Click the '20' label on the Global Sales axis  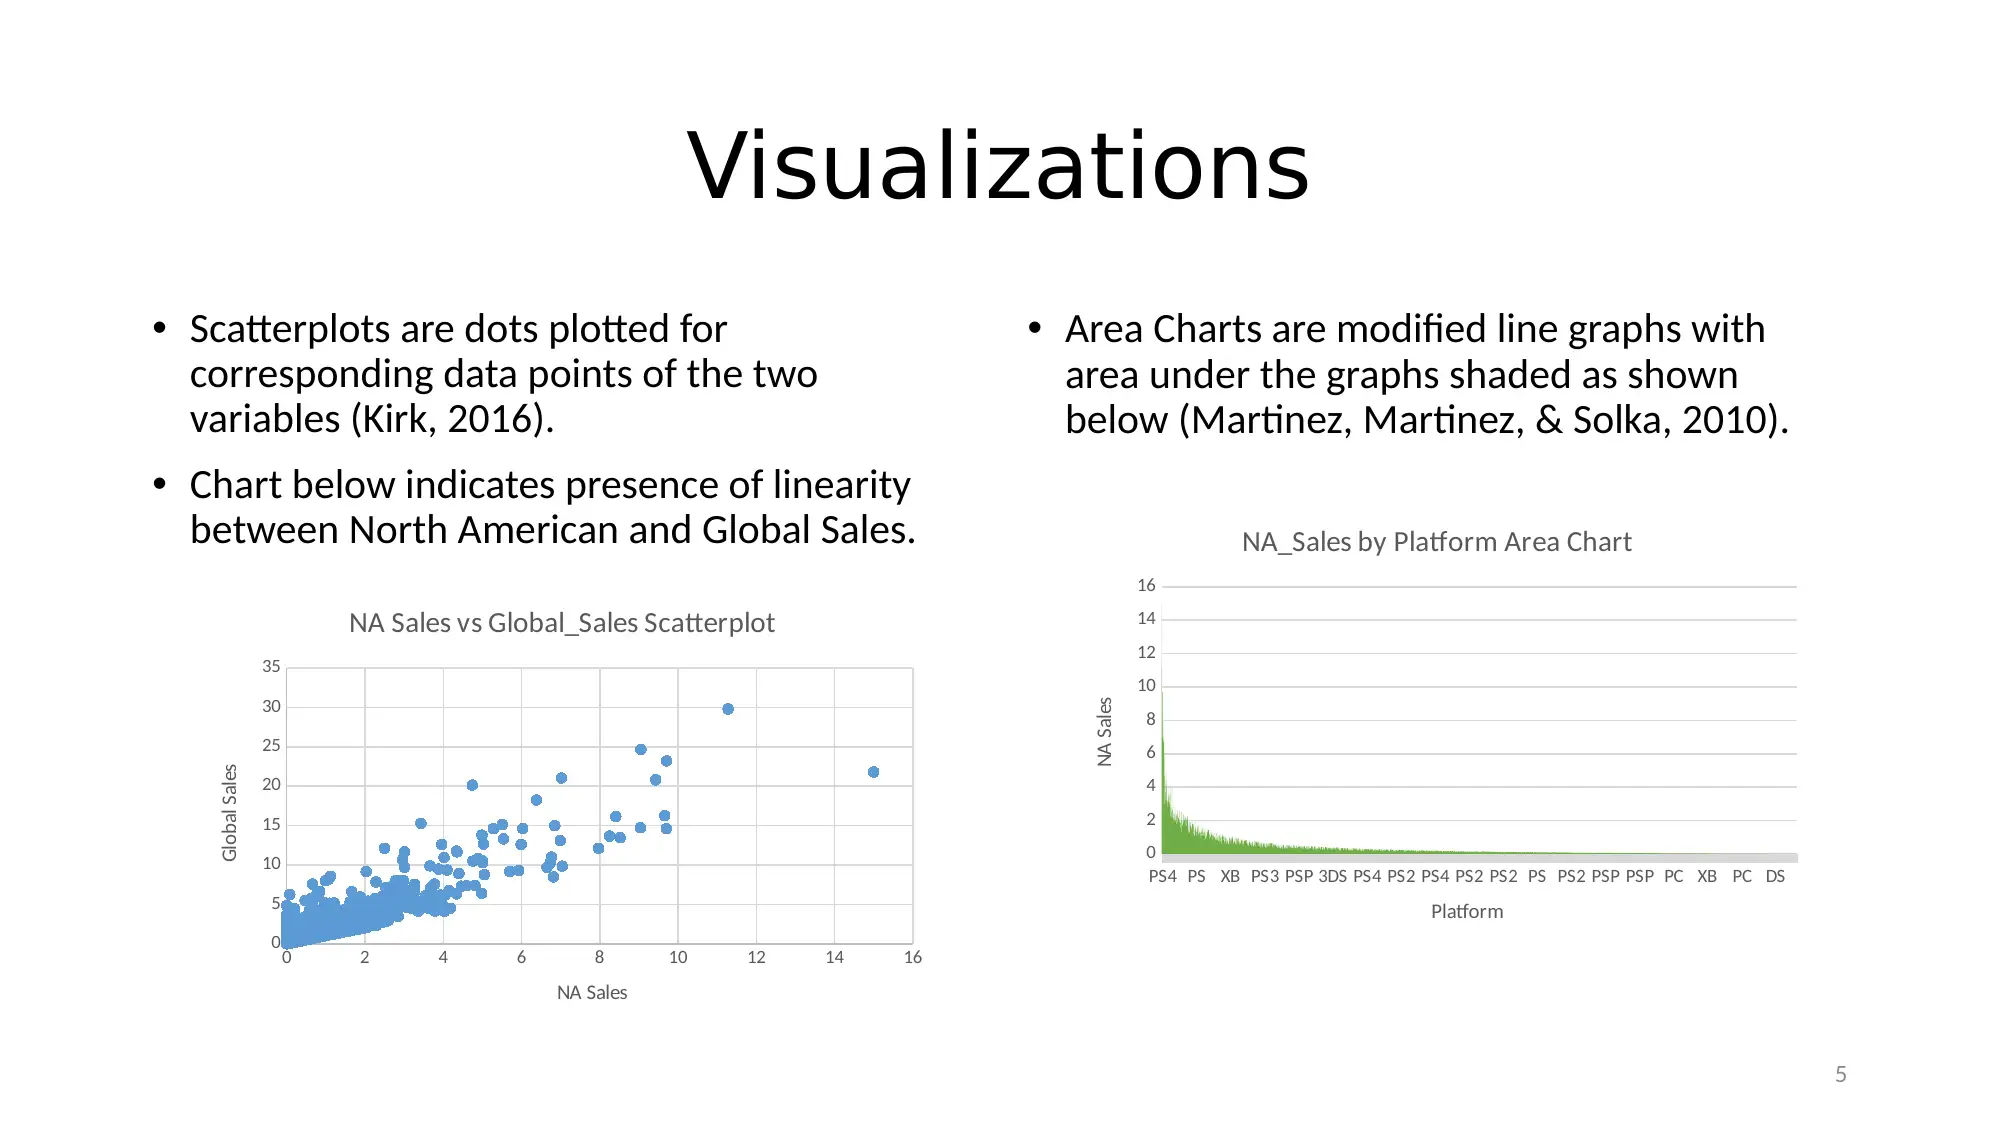[271, 784]
